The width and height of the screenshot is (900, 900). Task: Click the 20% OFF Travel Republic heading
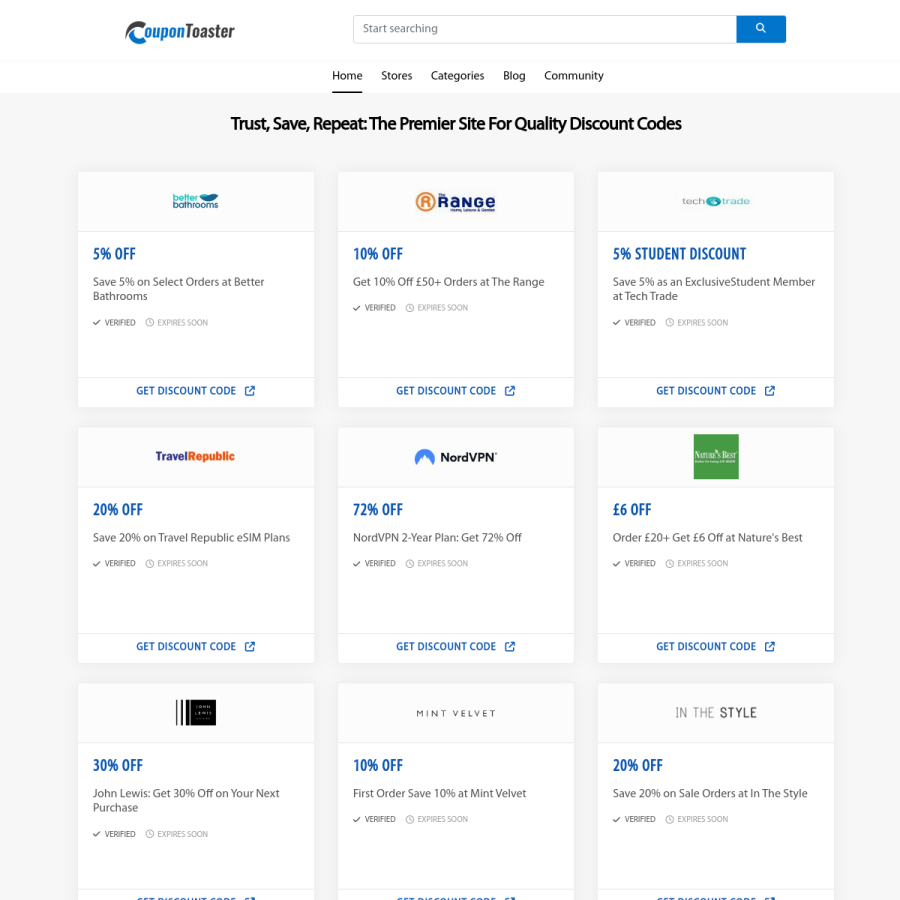(x=118, y=510)
